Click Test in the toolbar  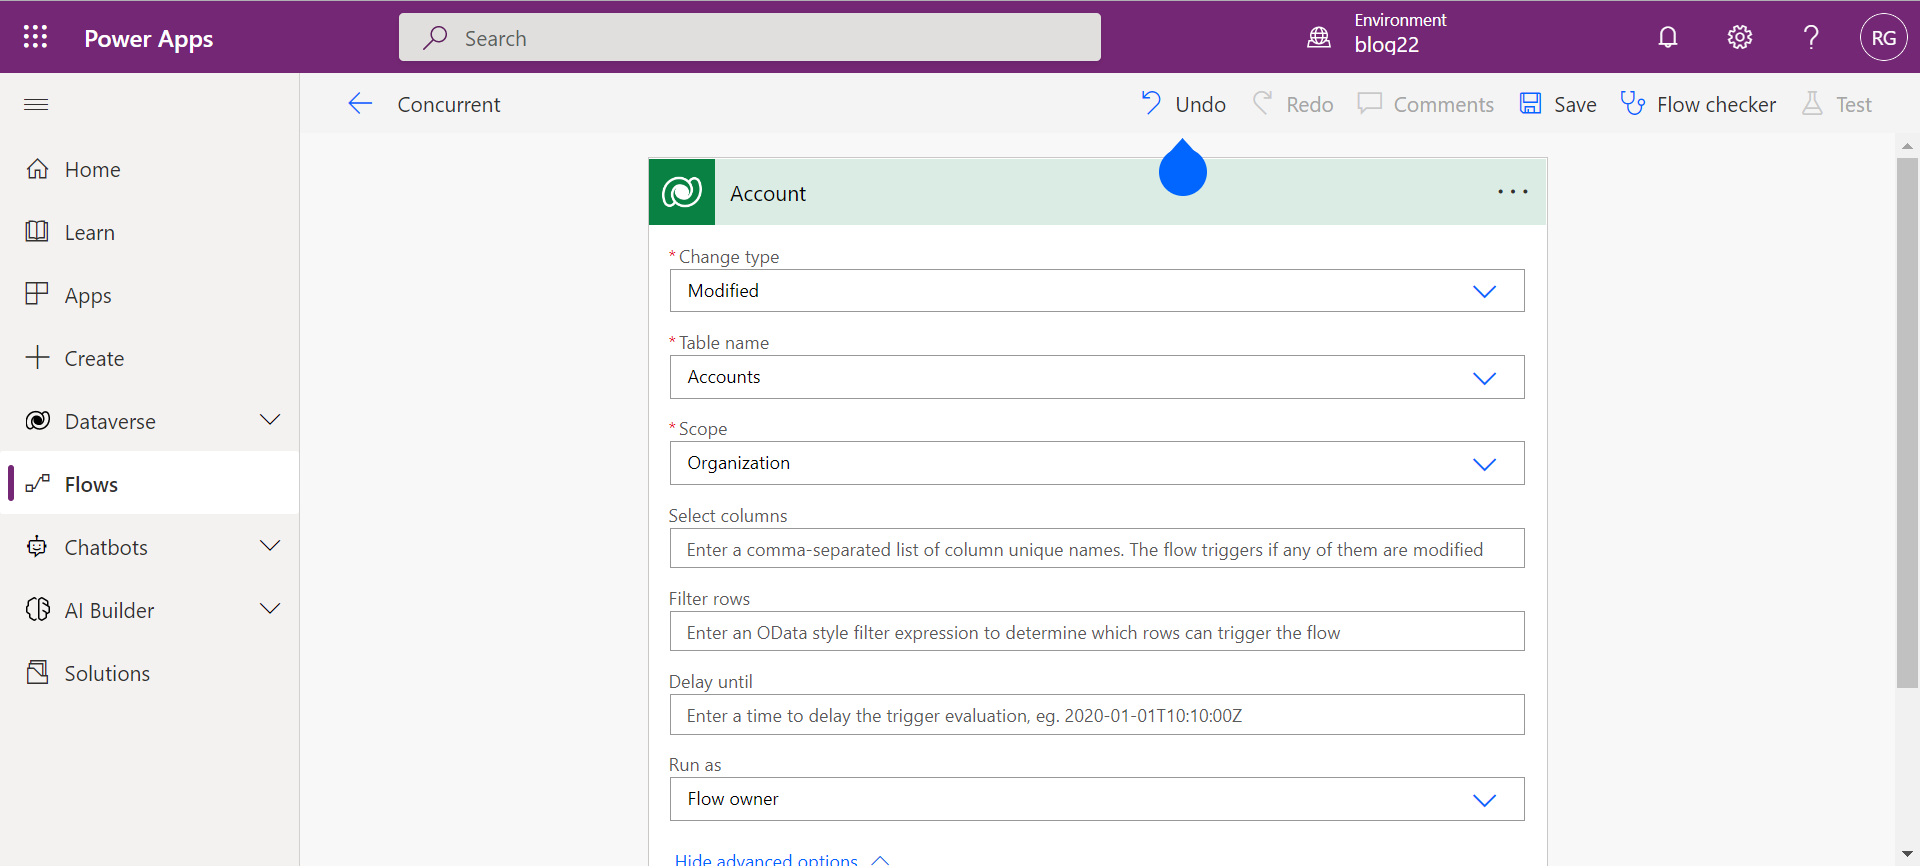1836,104
